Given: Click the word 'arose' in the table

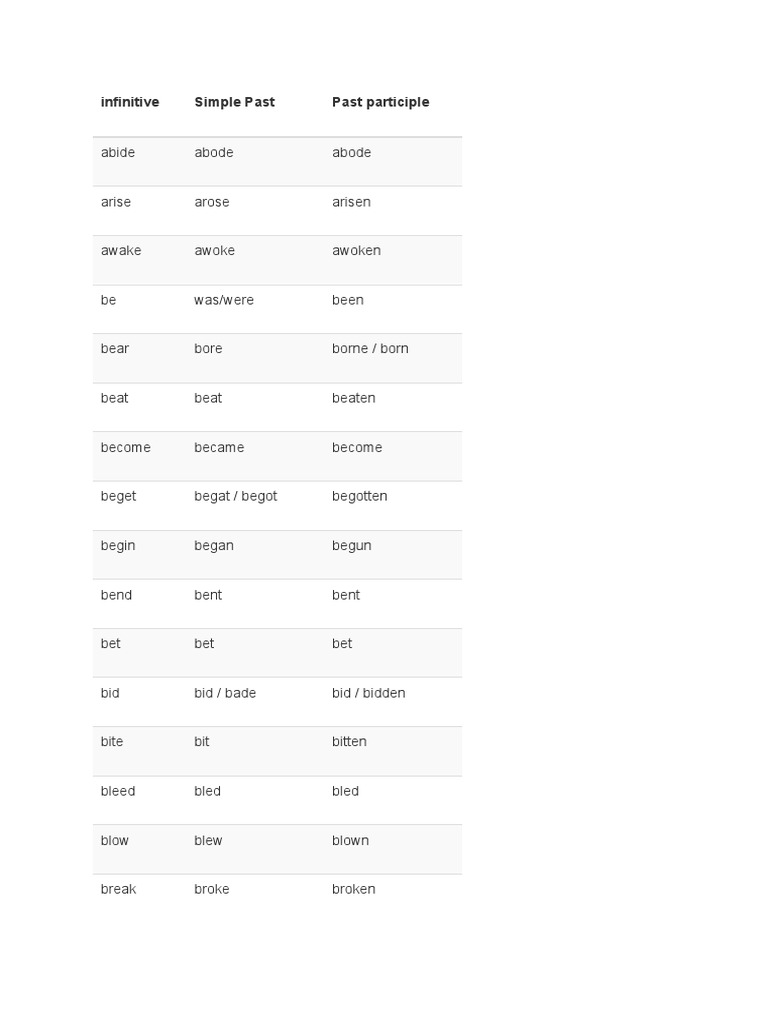Looking at the screenshot, I should click(212, 202).
